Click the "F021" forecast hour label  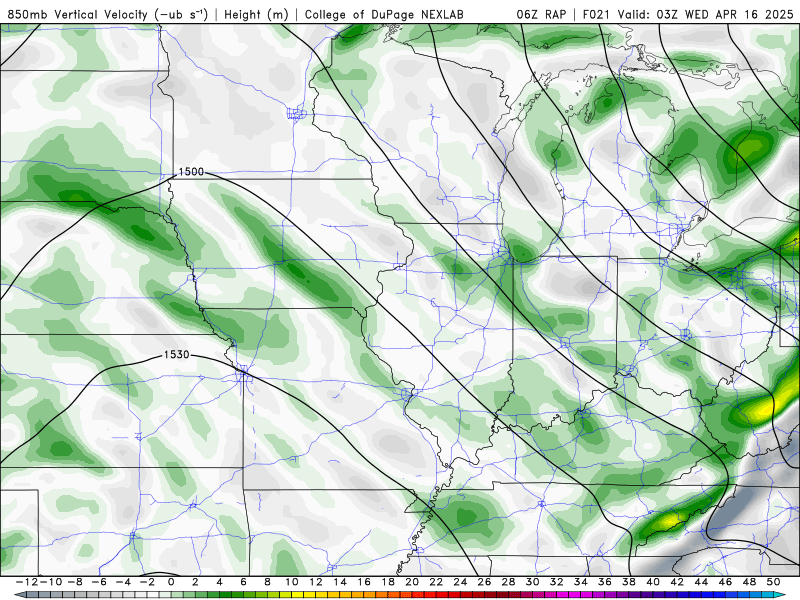pyautogui.click(x=596, y=15)
